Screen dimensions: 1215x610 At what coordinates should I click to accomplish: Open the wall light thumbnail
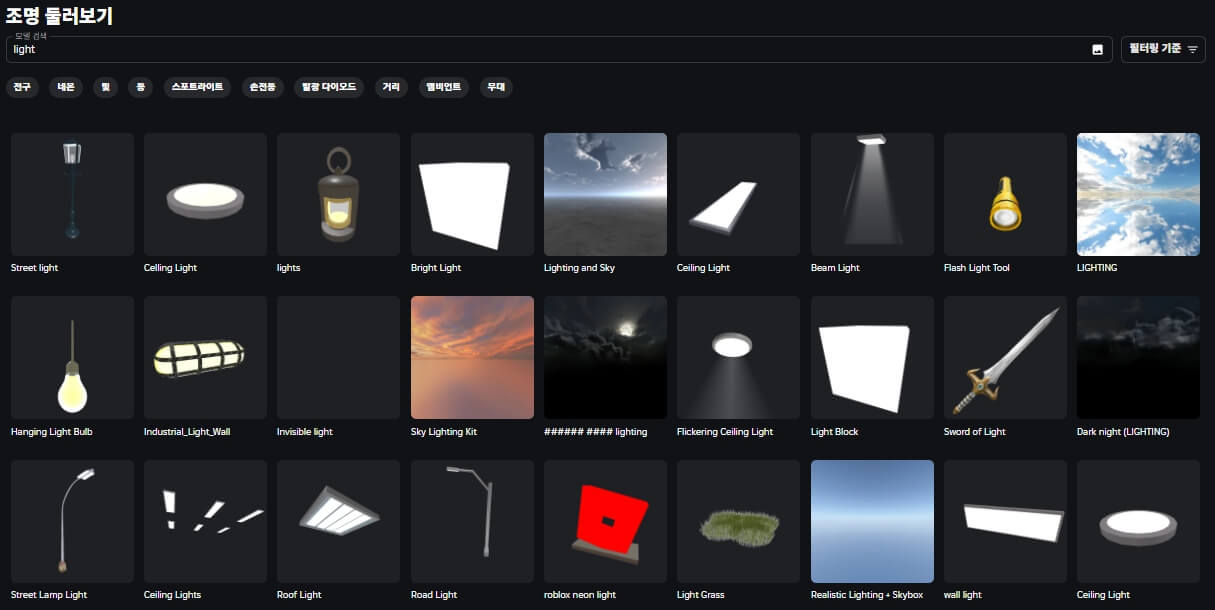[1005, 521]
